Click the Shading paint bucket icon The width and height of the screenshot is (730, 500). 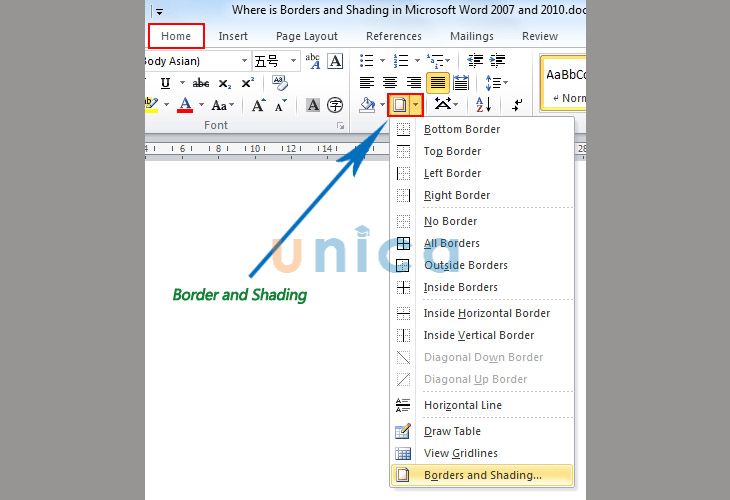tap(368, 105)
